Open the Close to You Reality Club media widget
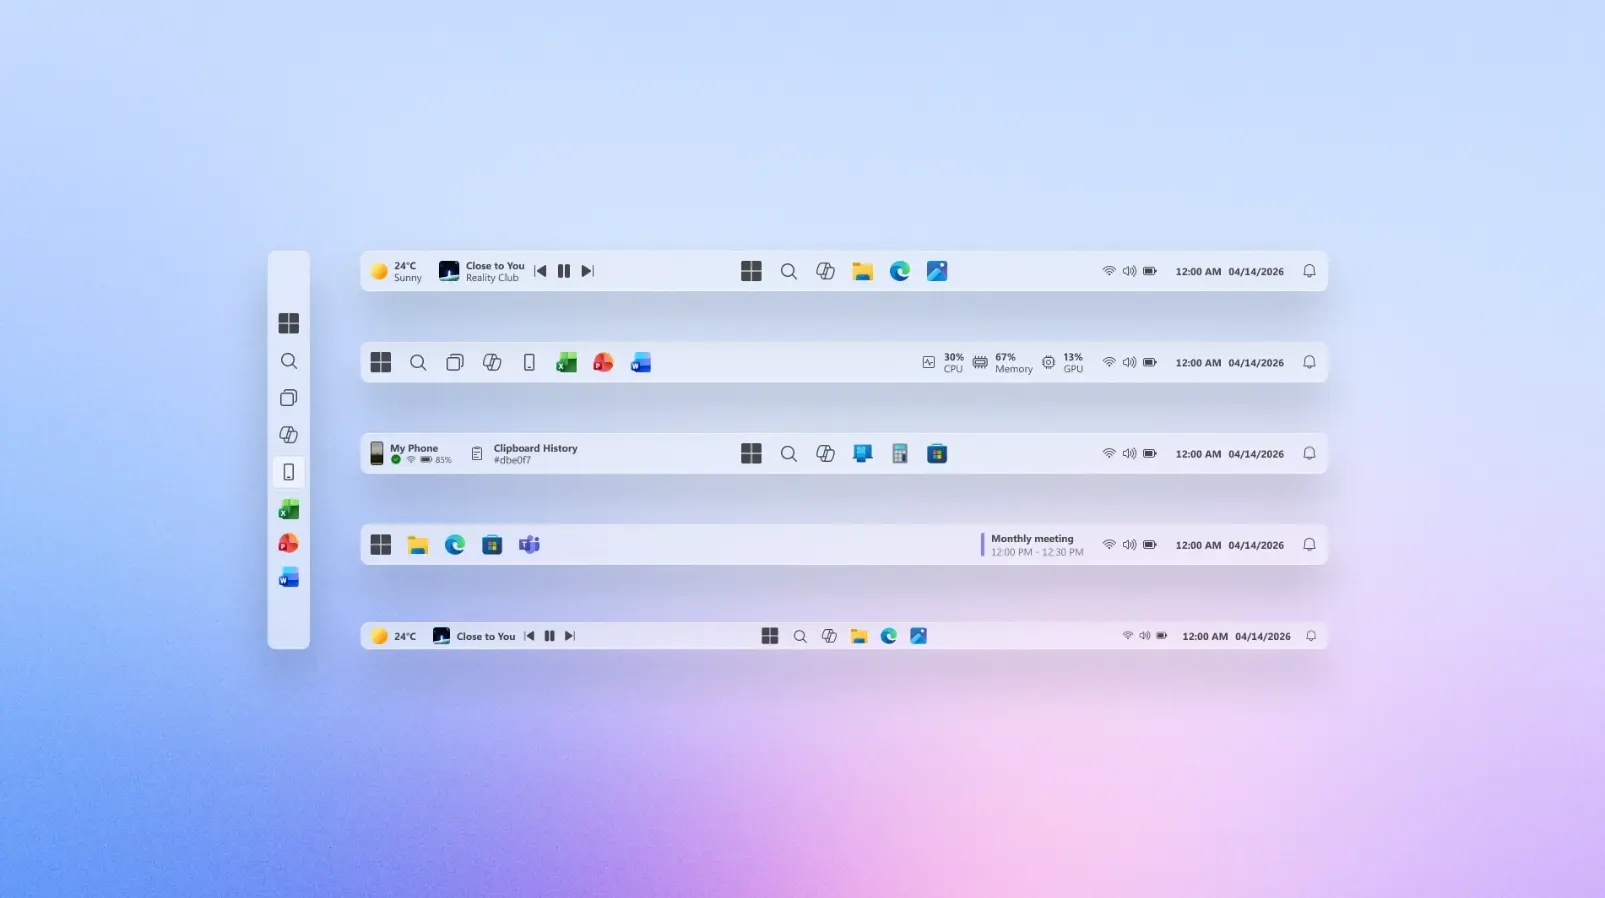Viewport: 1605px width, 898px height. click(481, 271)
